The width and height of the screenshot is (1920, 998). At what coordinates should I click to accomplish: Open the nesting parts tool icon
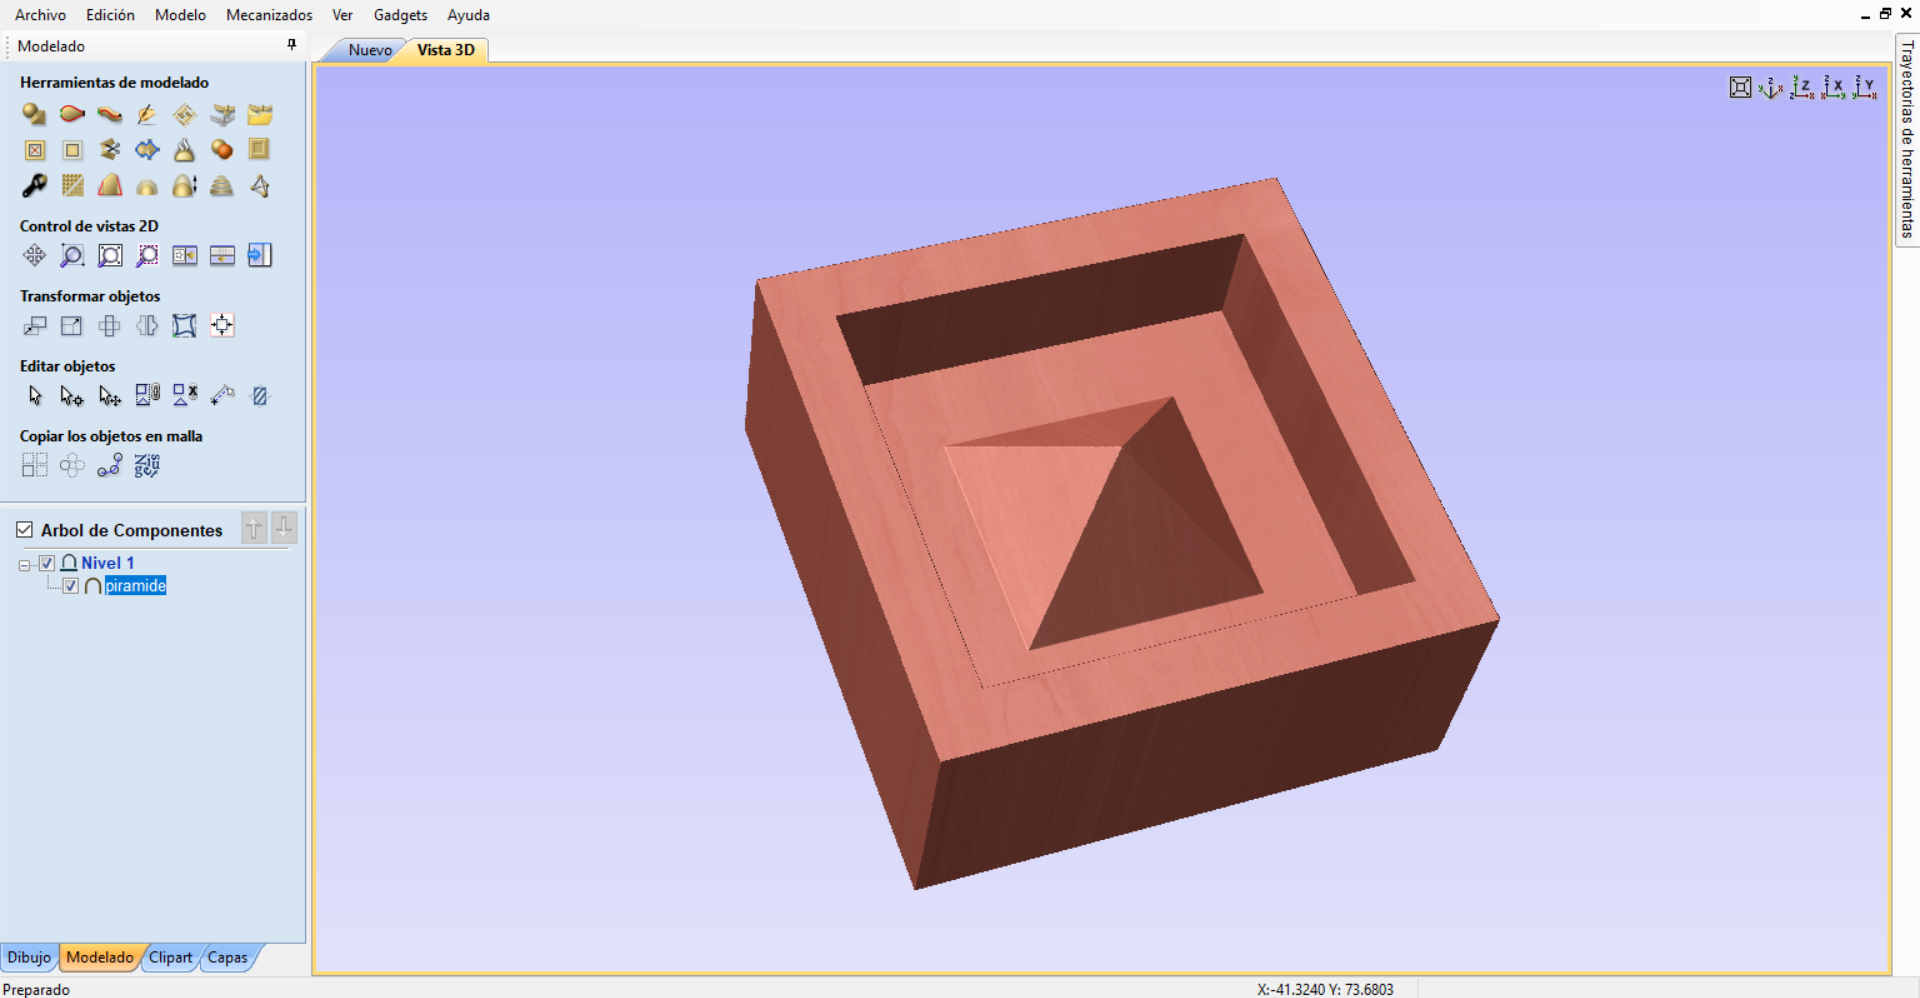coord(147,465)
